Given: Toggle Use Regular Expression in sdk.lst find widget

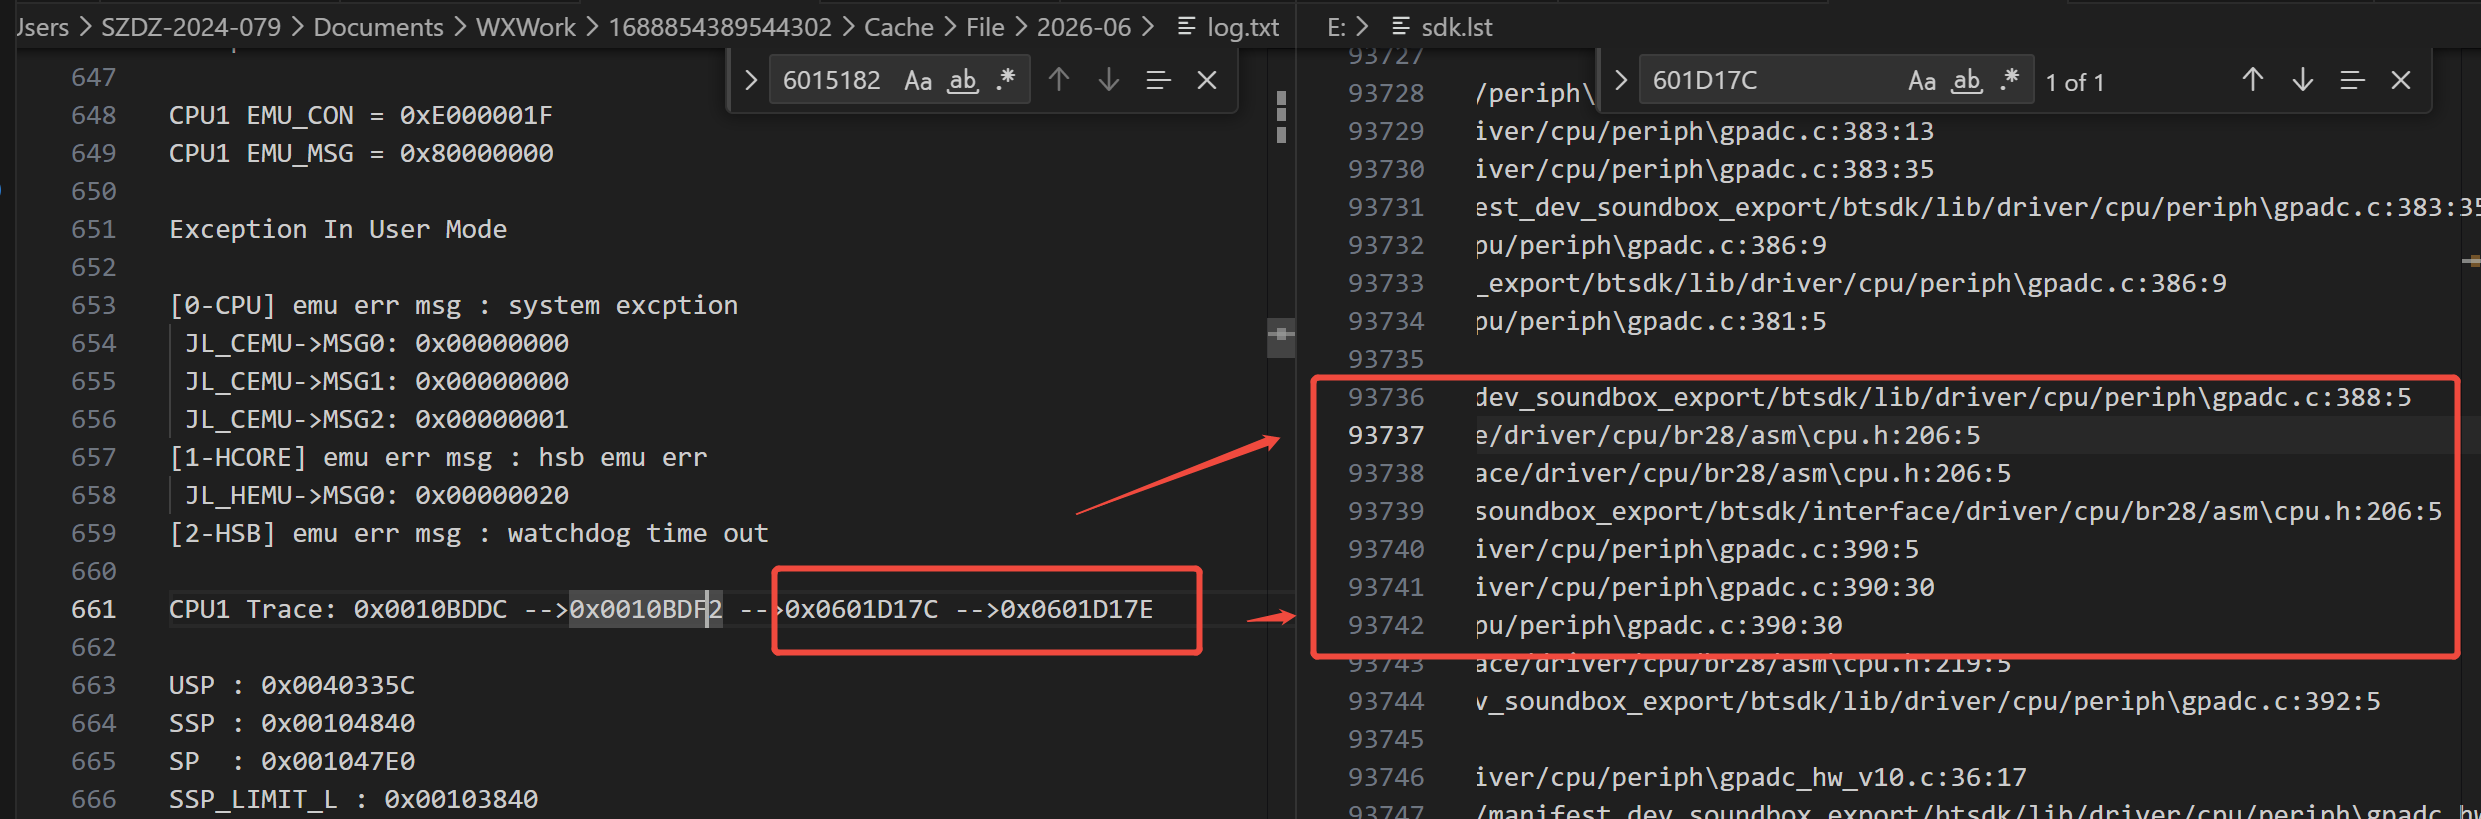Looking at the screenshot, I should pos(2010,80).
